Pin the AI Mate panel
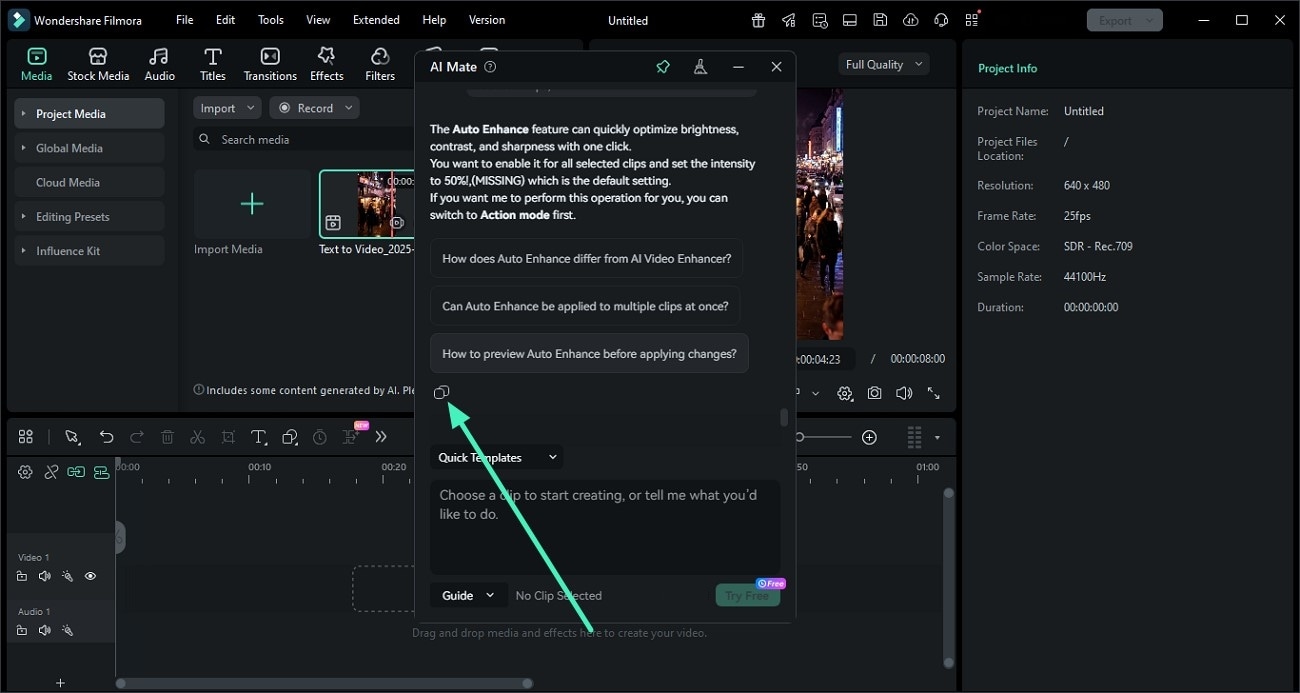Image resolution: width=1300 pixels, height=693 pixels. (x=662, y=67)
